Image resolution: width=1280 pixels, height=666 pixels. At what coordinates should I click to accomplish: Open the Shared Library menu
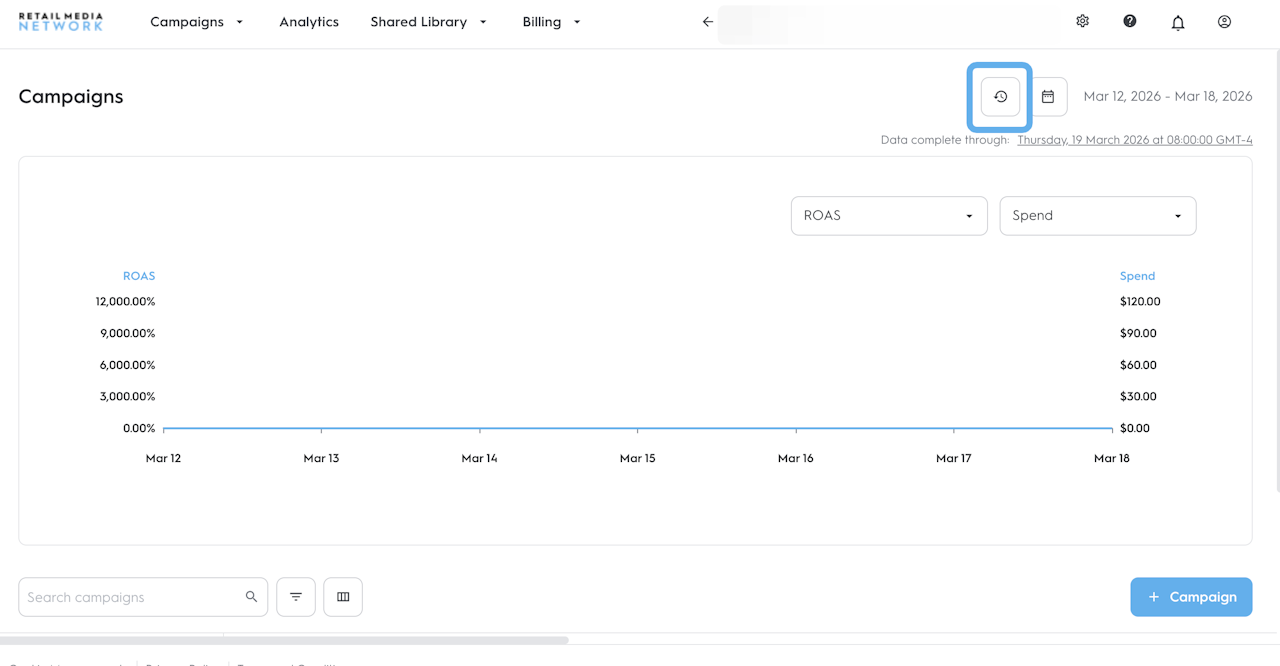[x=428, y=22]
